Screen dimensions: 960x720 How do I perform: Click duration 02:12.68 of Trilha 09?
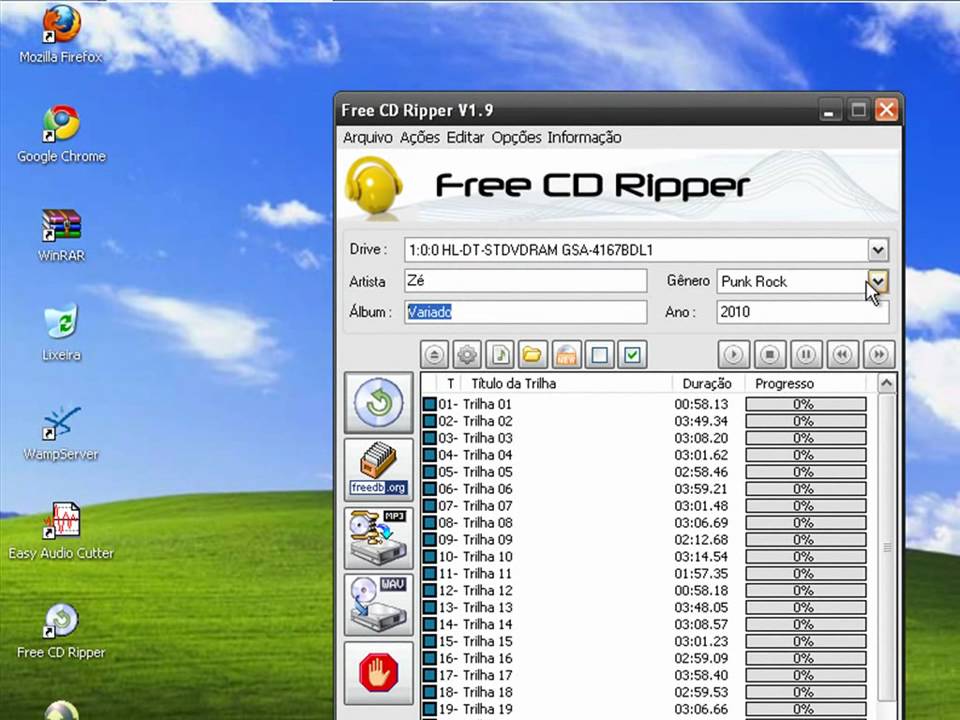point(702,540)
